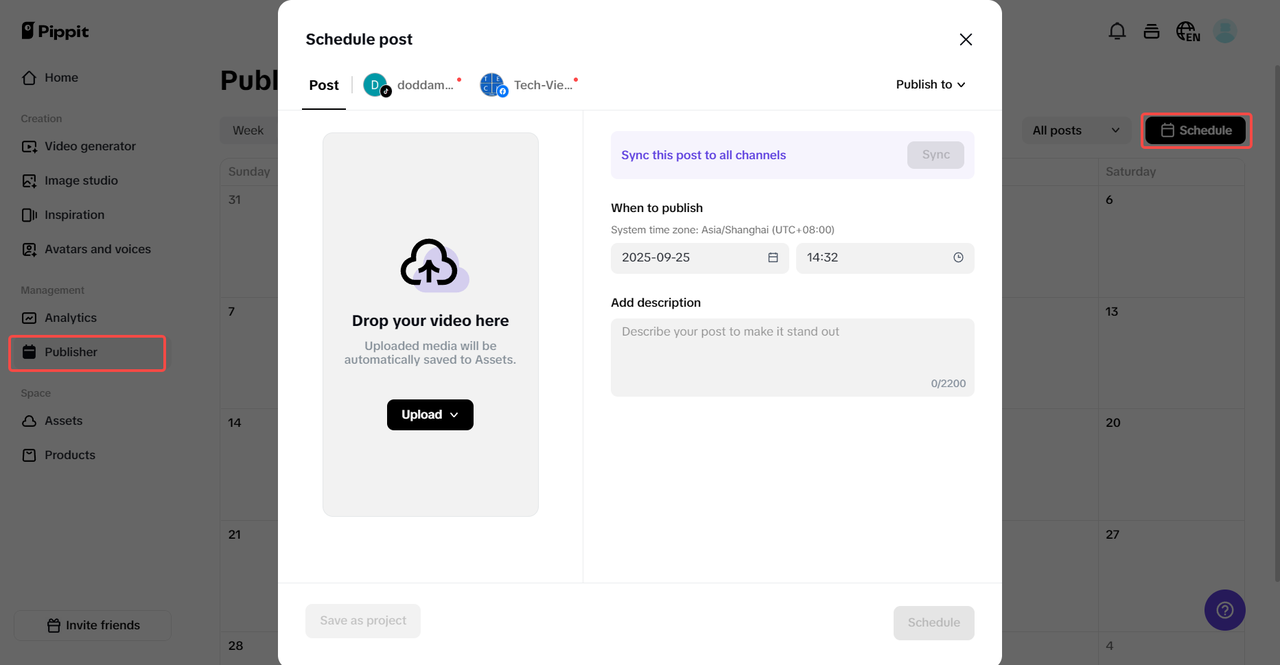Switch to the Post tab

323,85
